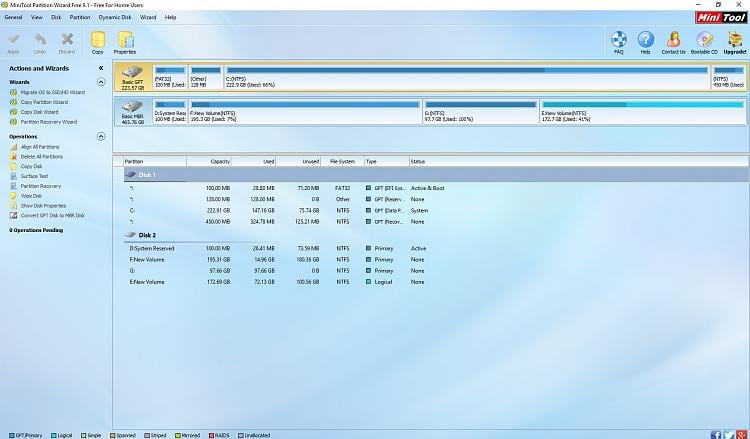This screenshot has width=750, height=439.
Task: Click the Discard X icon
Action: click(x=67, y=40)
